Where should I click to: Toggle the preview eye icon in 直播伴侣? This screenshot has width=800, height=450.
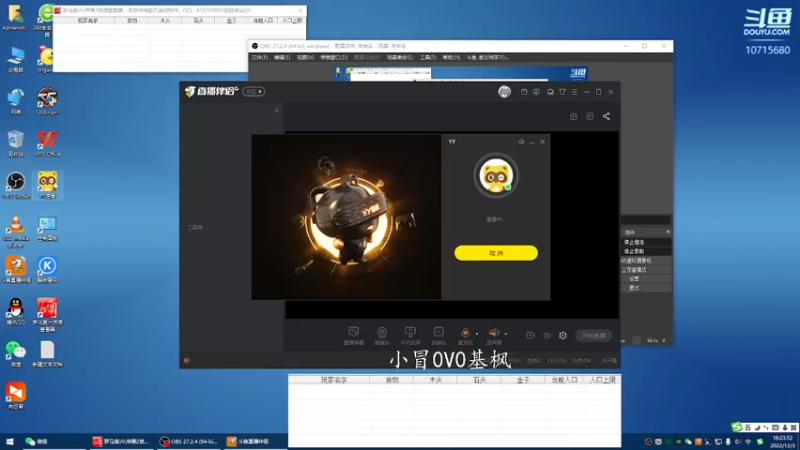(546, 335)
